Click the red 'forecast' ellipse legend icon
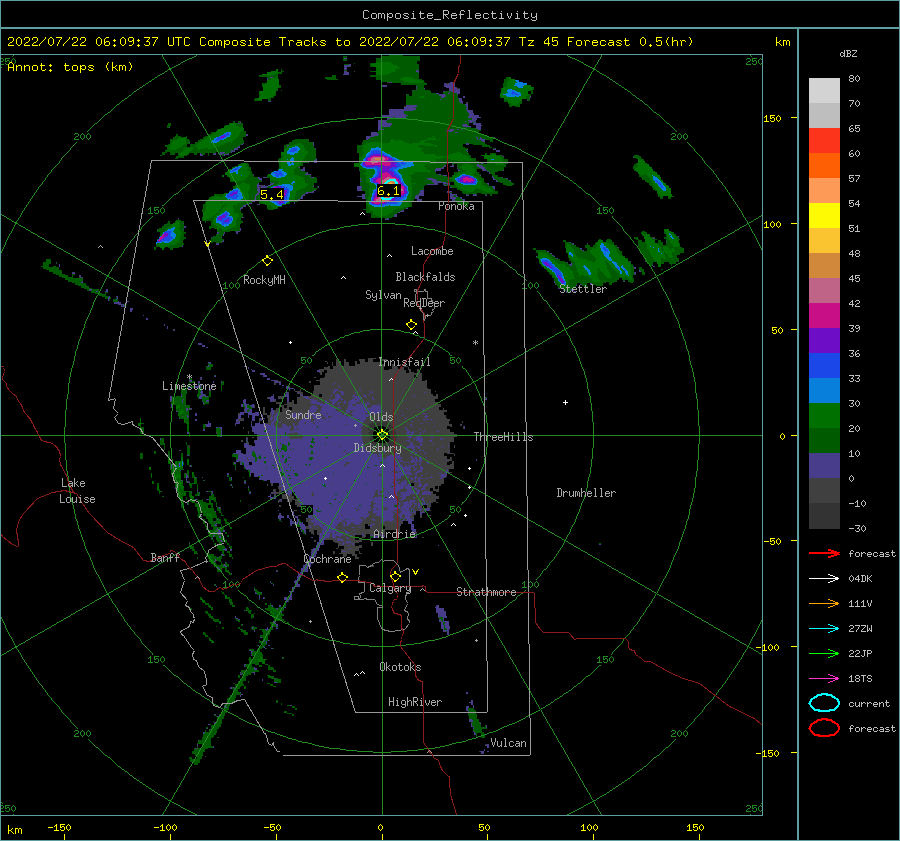This screenshot has width=900, height=841. tap(824, 728)
